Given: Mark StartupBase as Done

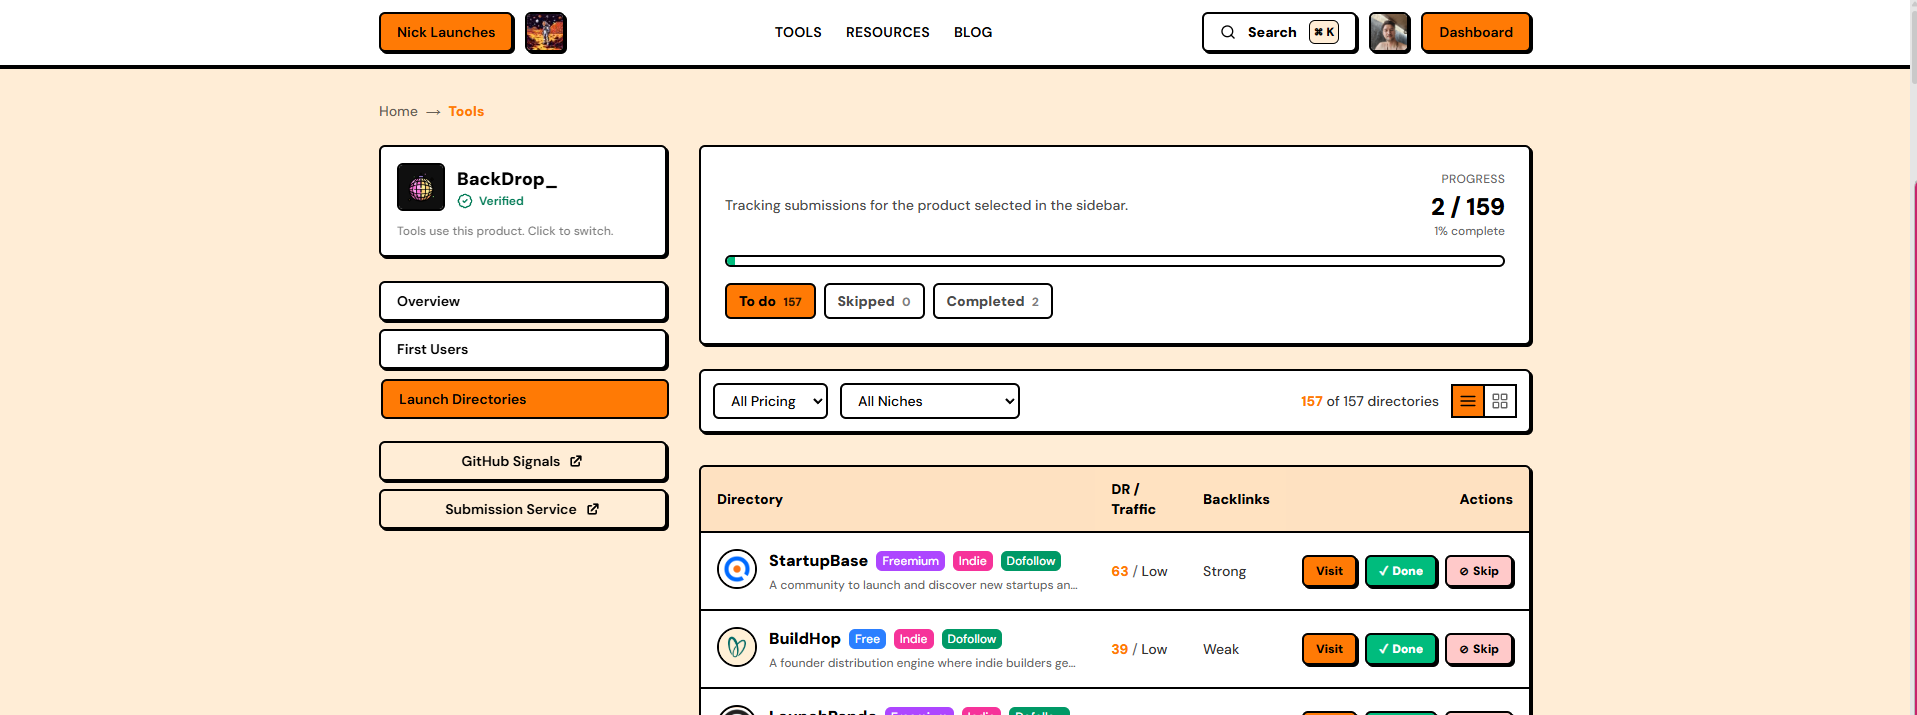Looking at the screenshot, I should [1401, 571].
